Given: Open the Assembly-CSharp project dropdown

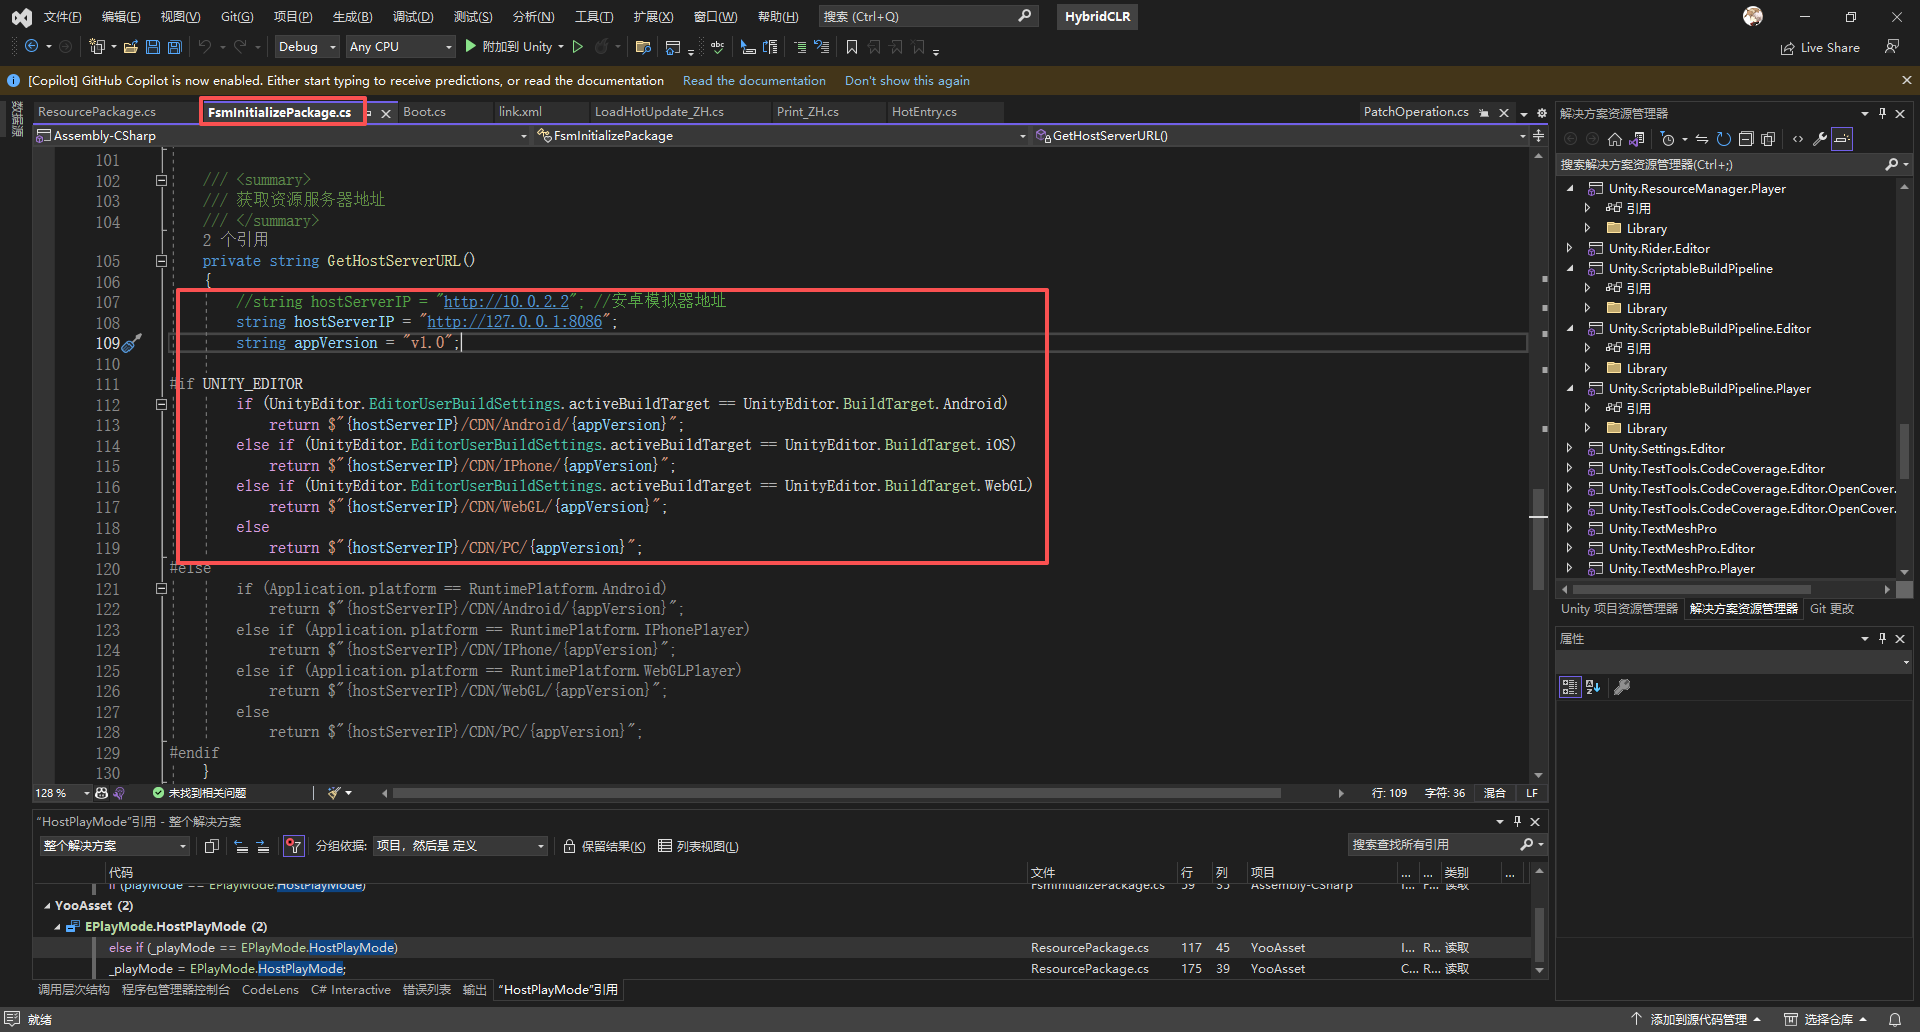Looking at the screenshot, I should point(282,136).
